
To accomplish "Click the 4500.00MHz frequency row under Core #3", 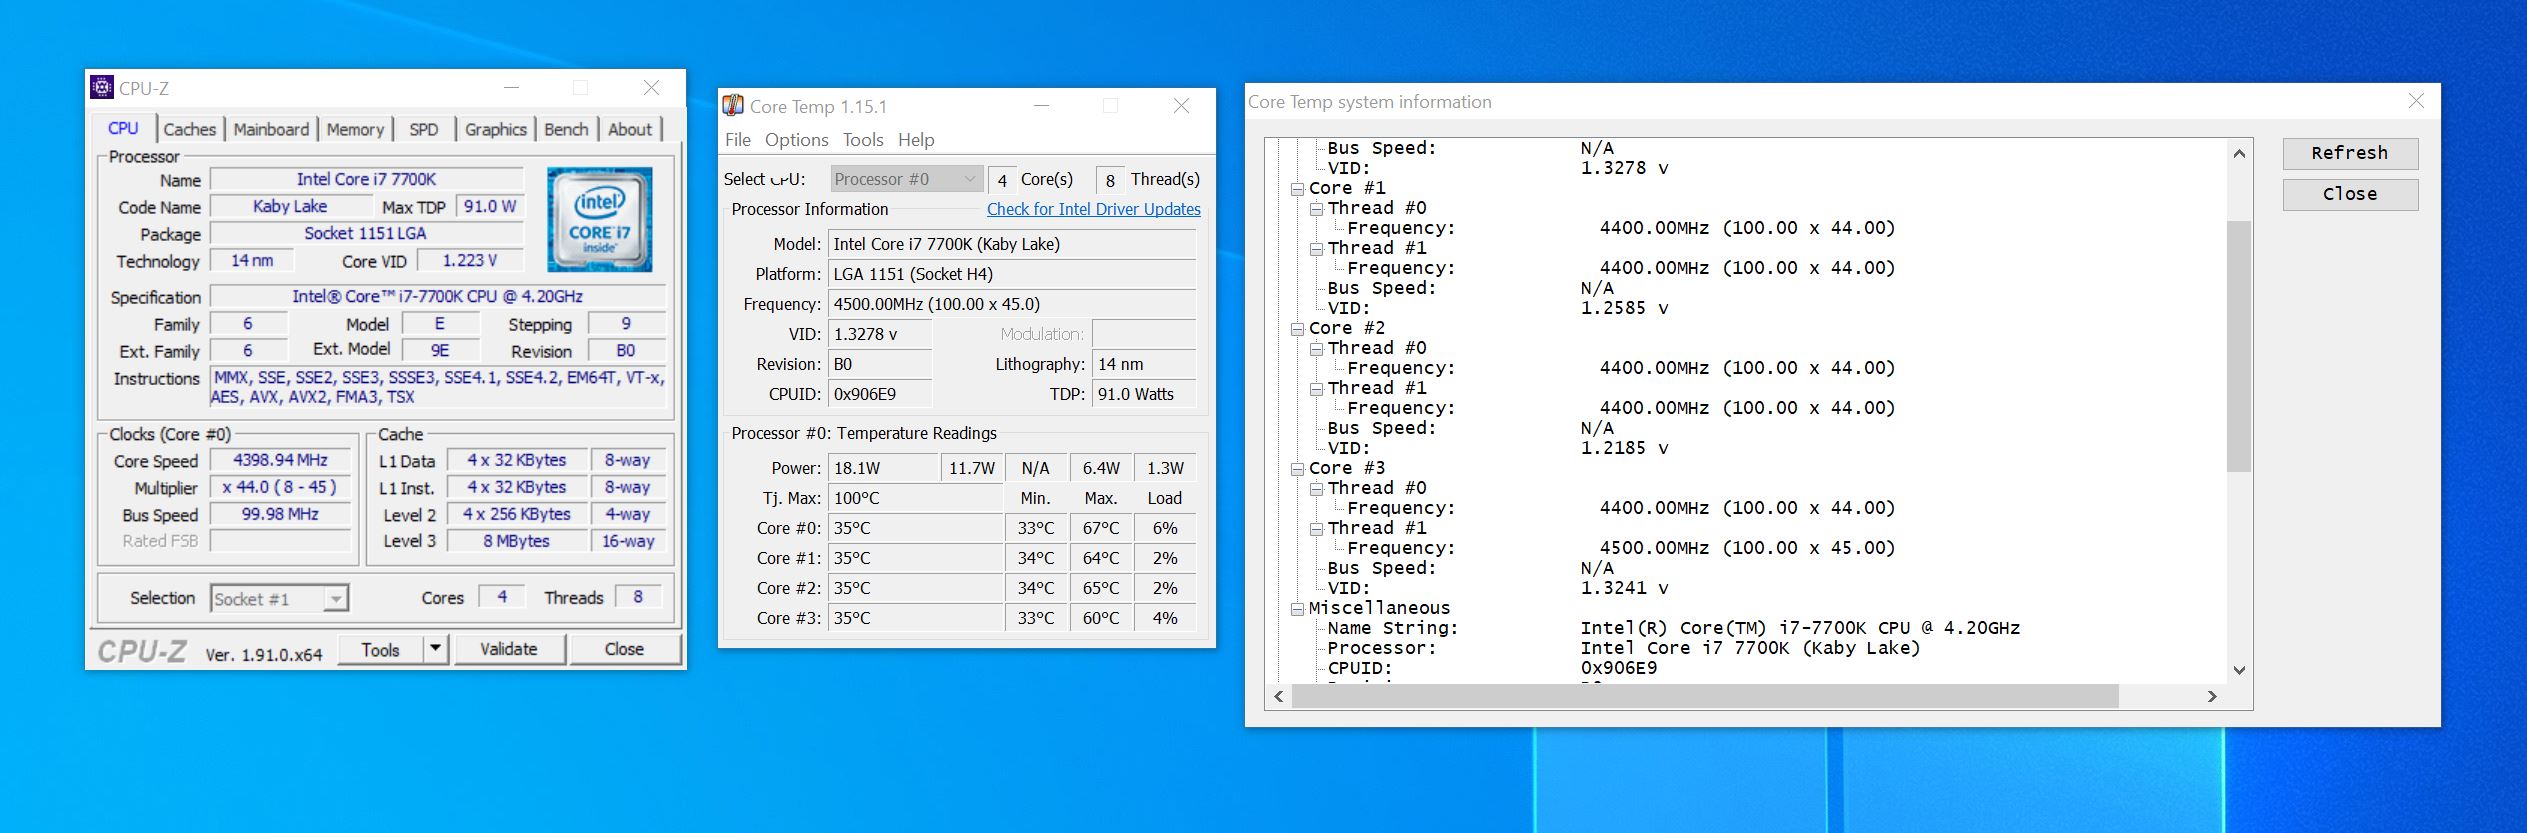I will tap(1620, 548).
